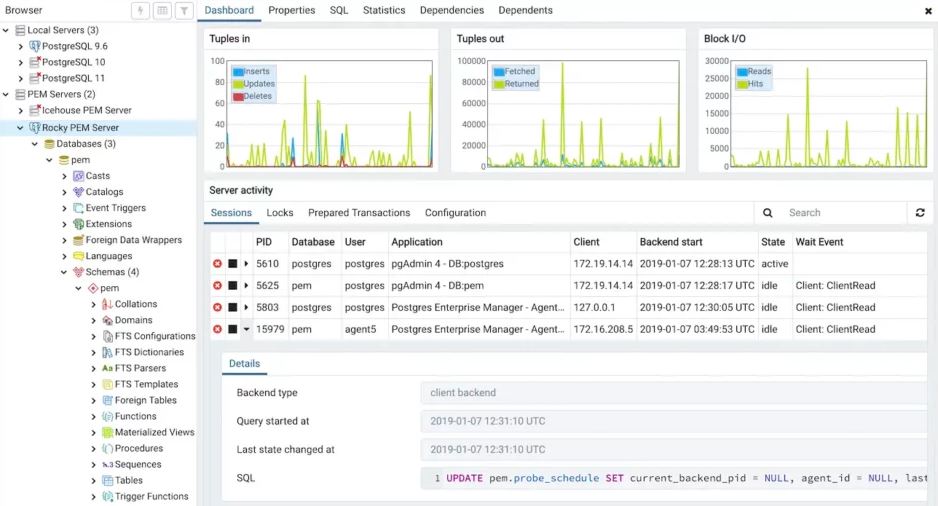The width and height of the screenshot is (938, 506).
Task: Open the Prepared Transactions tab
Action: (359, 213)
